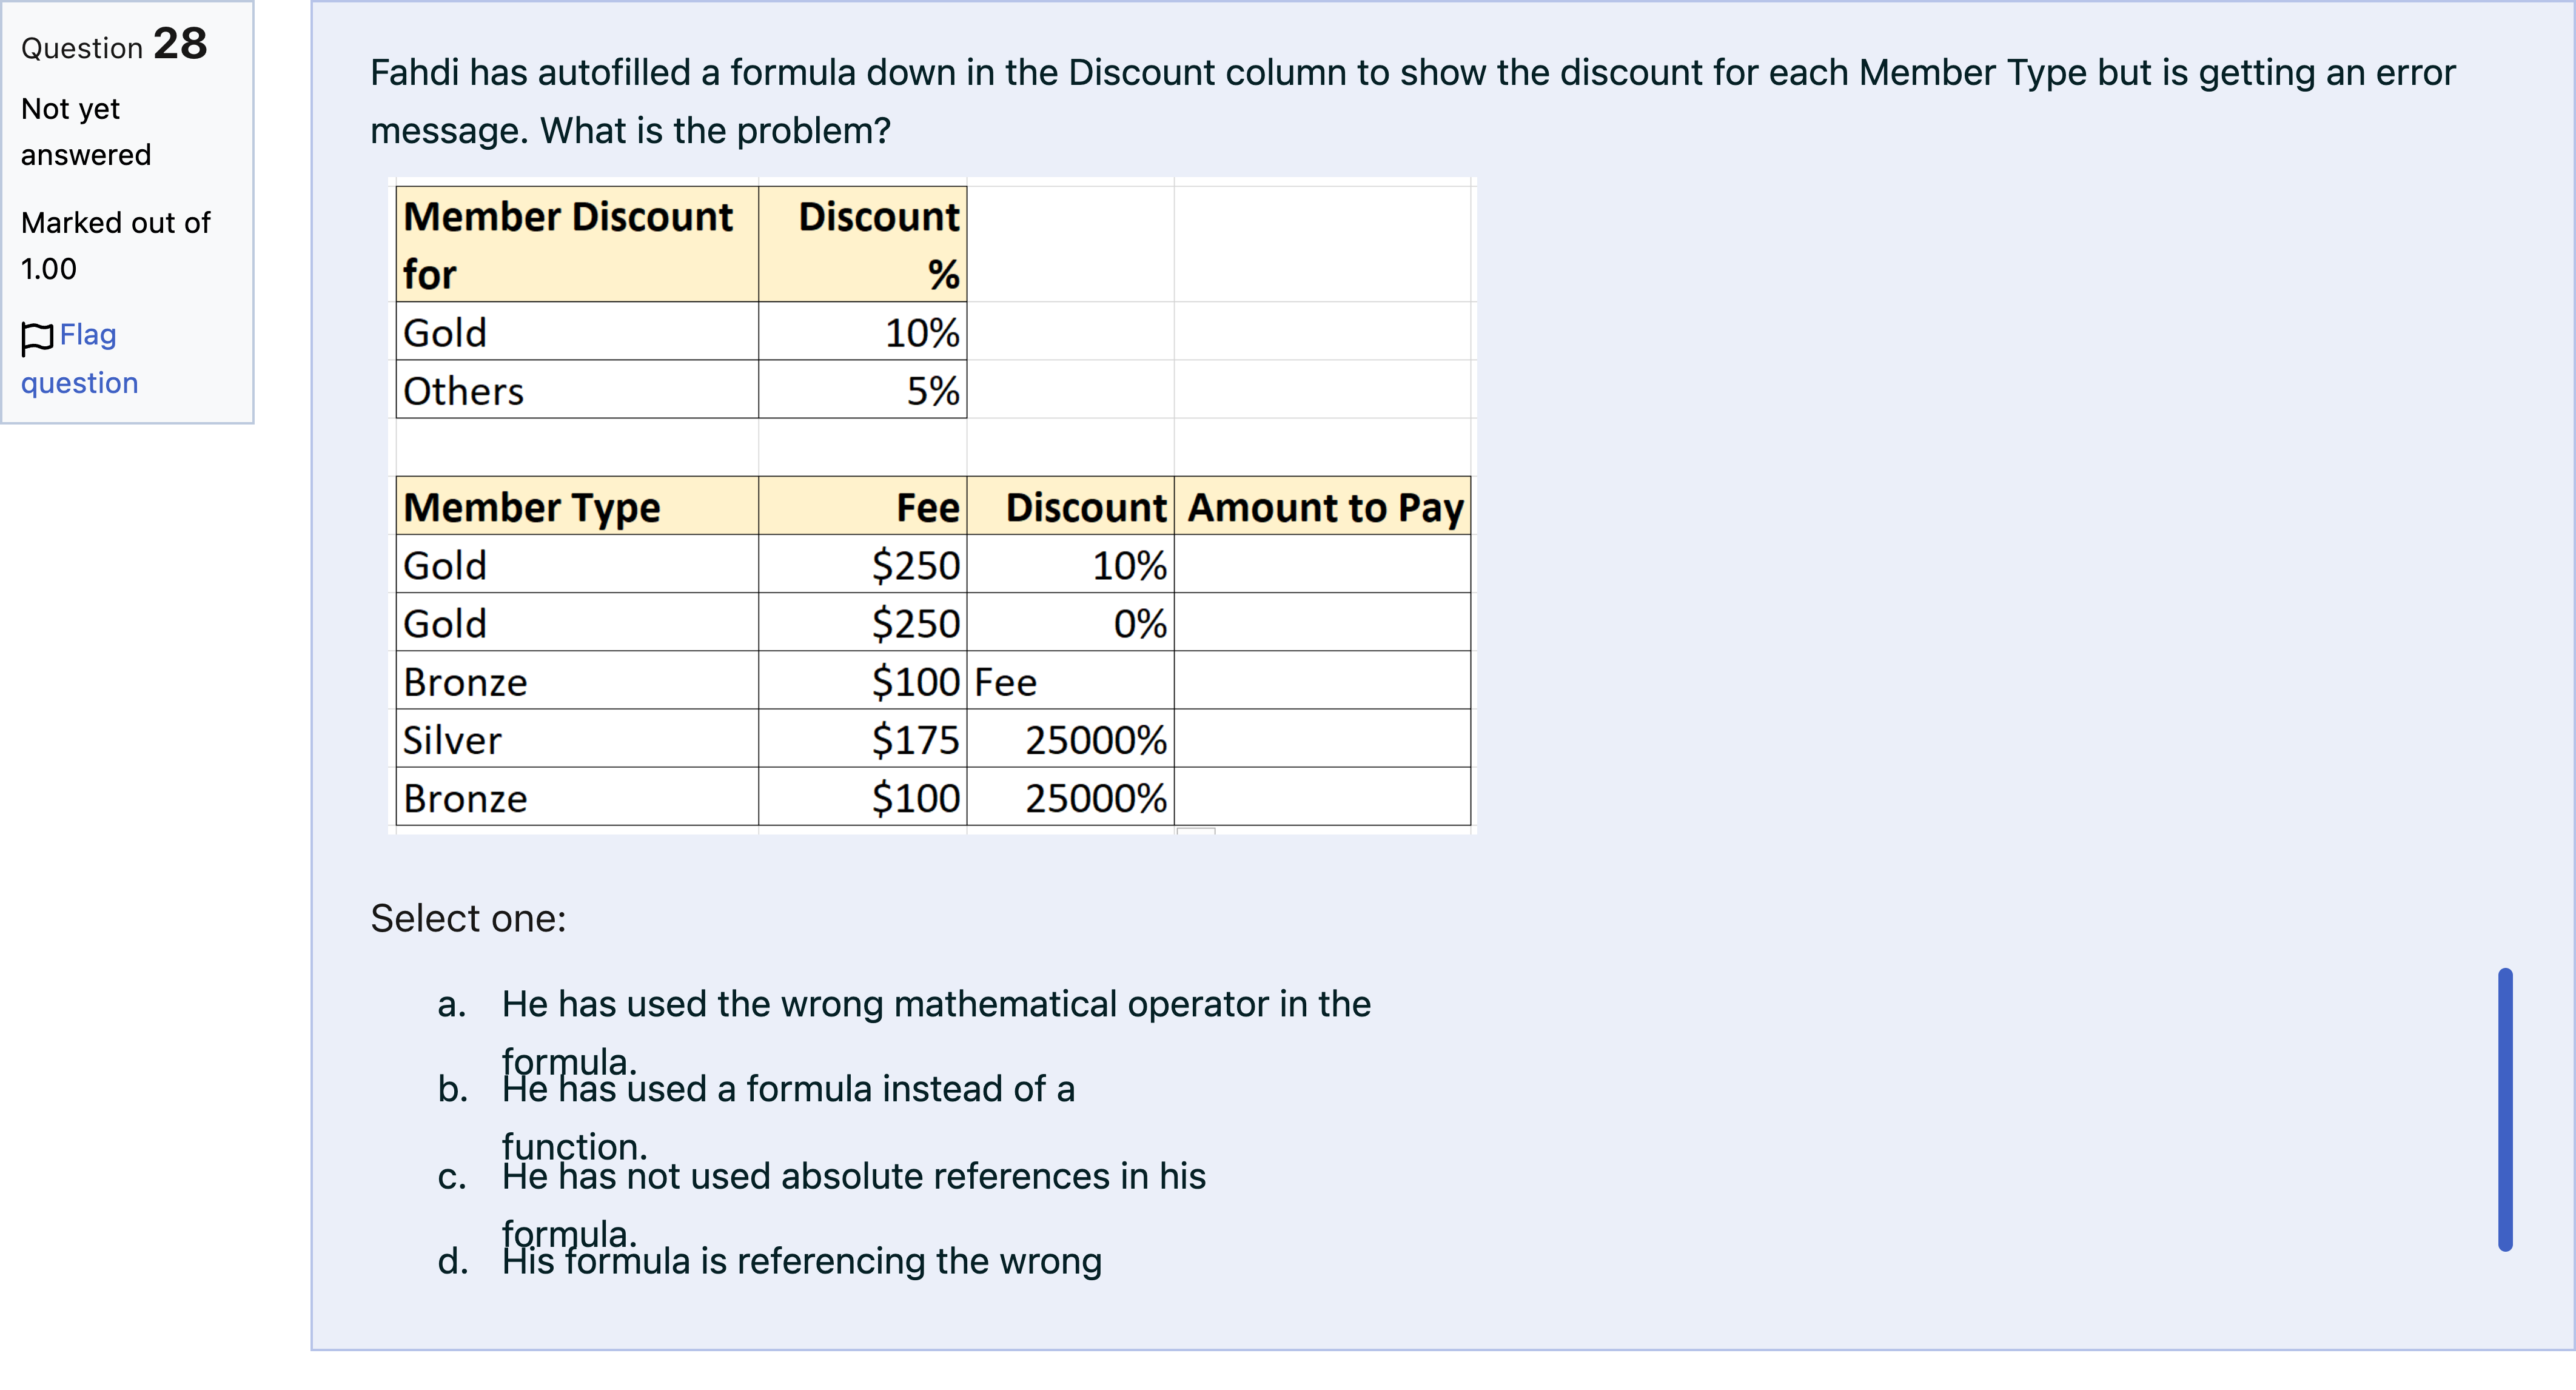This screenshot has height=1390, width=2576.
Task: Click the Member Type column header
Action: tap(577, 506)
